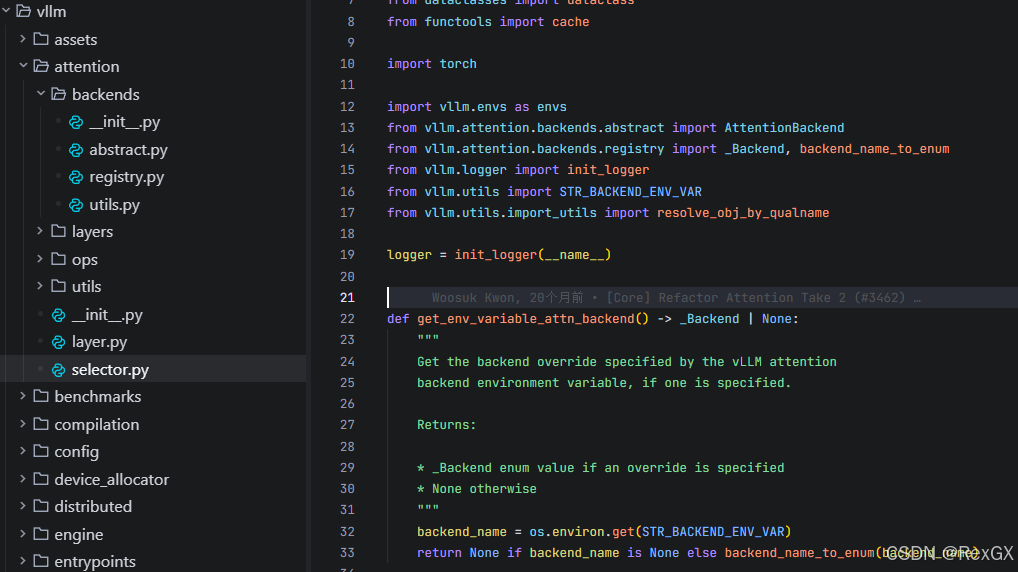Expand the utils folder chevron
Image resolution: width=1018 pixels, height=572 pixels.
pyautogui.click(x=40, y=286)
